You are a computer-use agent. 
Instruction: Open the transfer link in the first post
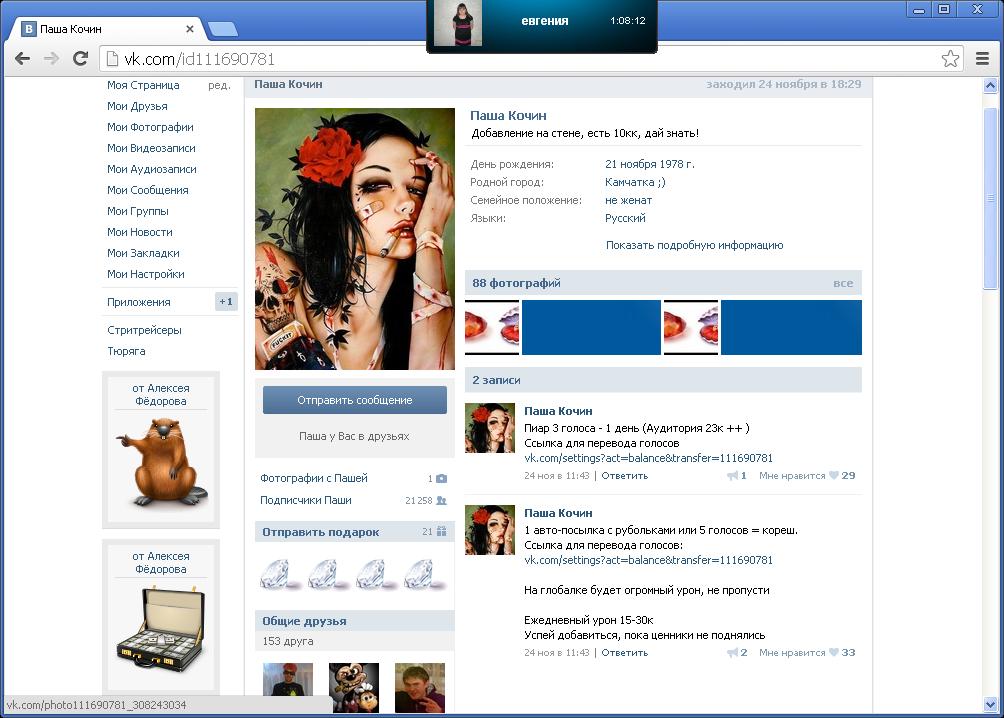648,459
